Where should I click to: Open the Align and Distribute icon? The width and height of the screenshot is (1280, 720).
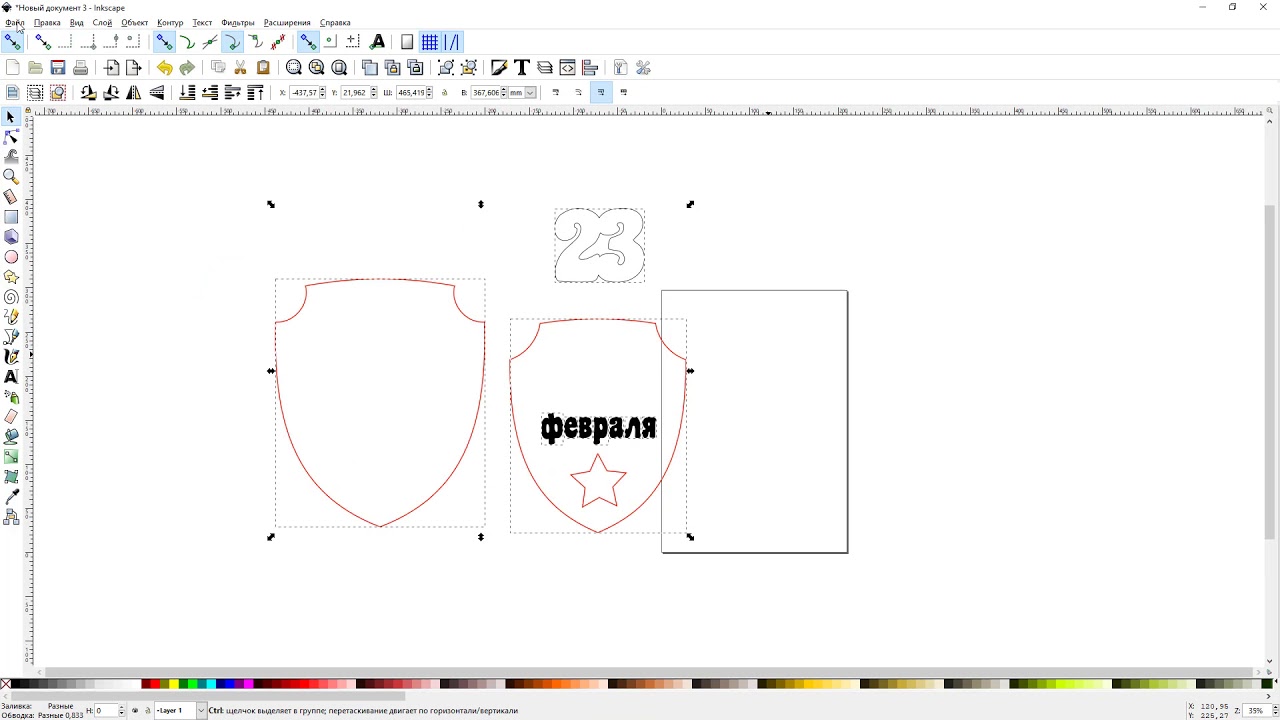[x=590, y=68]
